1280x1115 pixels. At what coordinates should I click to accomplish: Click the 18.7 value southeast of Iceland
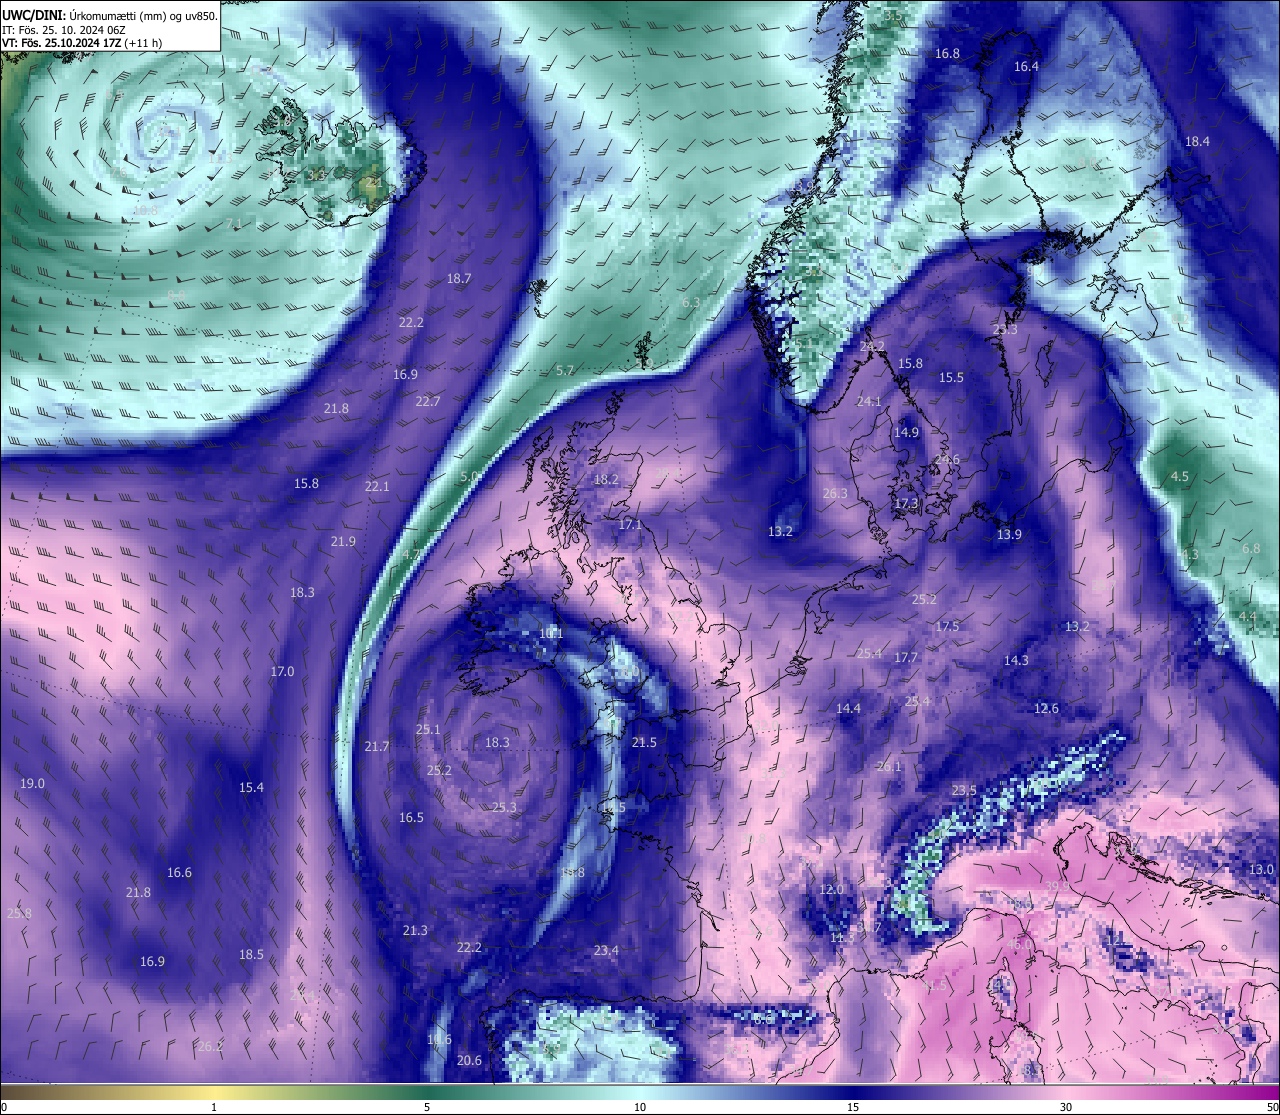click(459, 279)
